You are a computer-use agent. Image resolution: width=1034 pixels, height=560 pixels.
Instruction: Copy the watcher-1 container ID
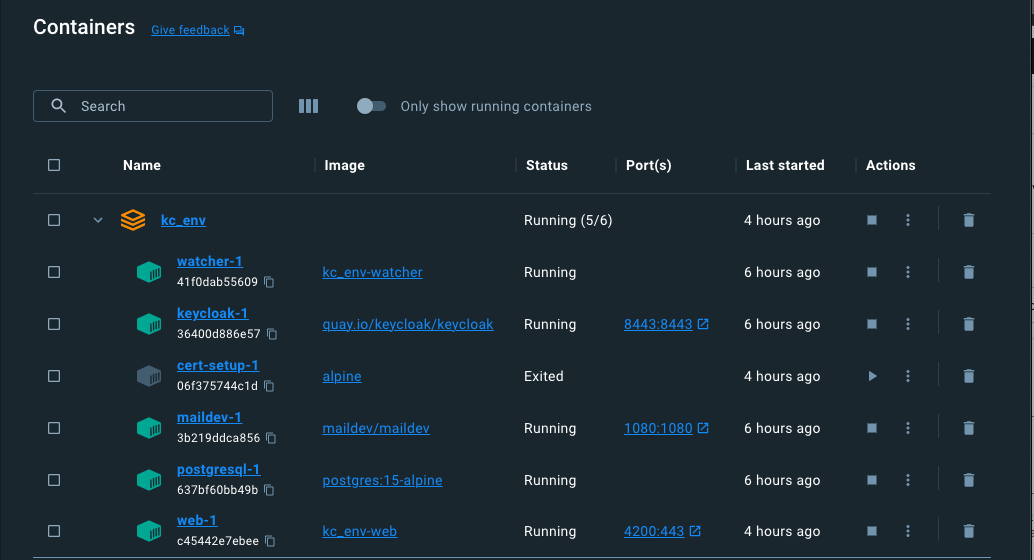(x=269, y=282)
